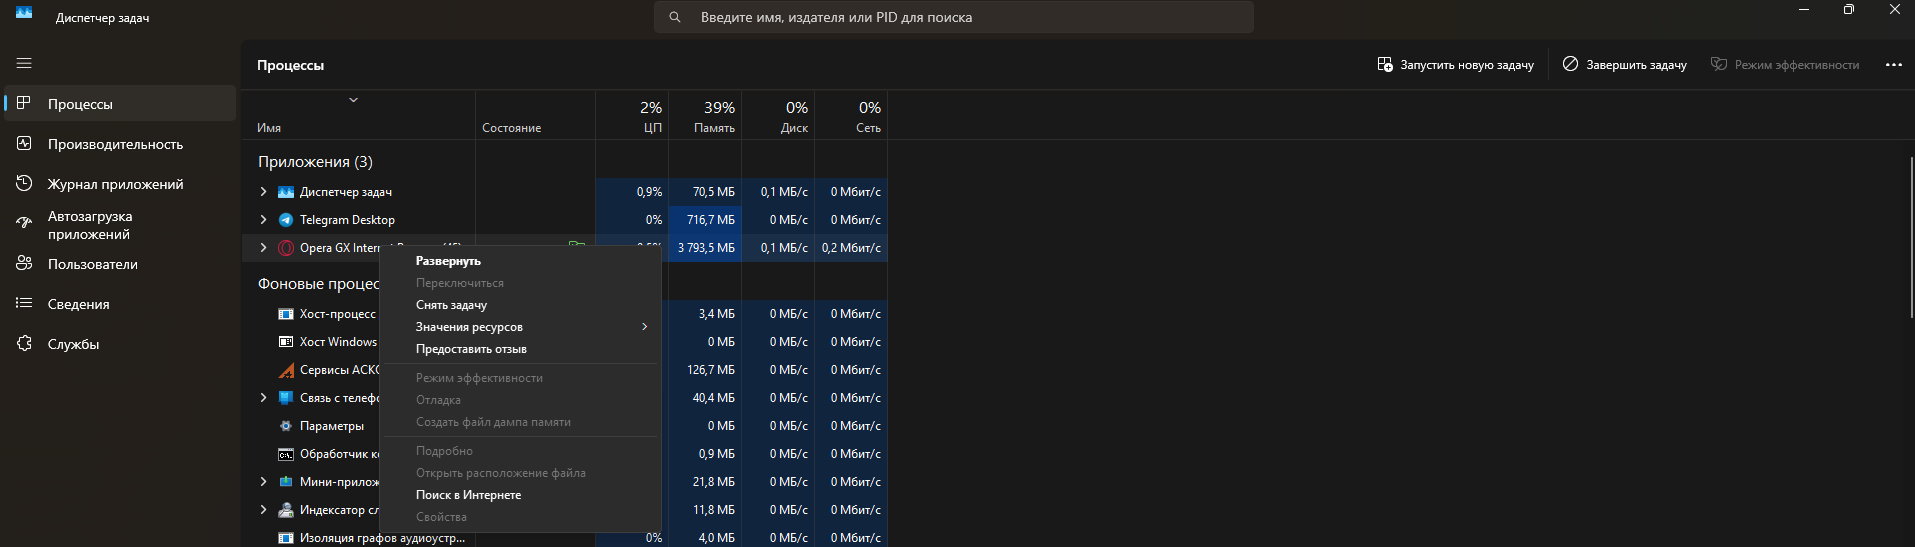Go to the Пользователи page
Screen dimensions: 1915x547
pyautogui.click(x=120, y=264)
